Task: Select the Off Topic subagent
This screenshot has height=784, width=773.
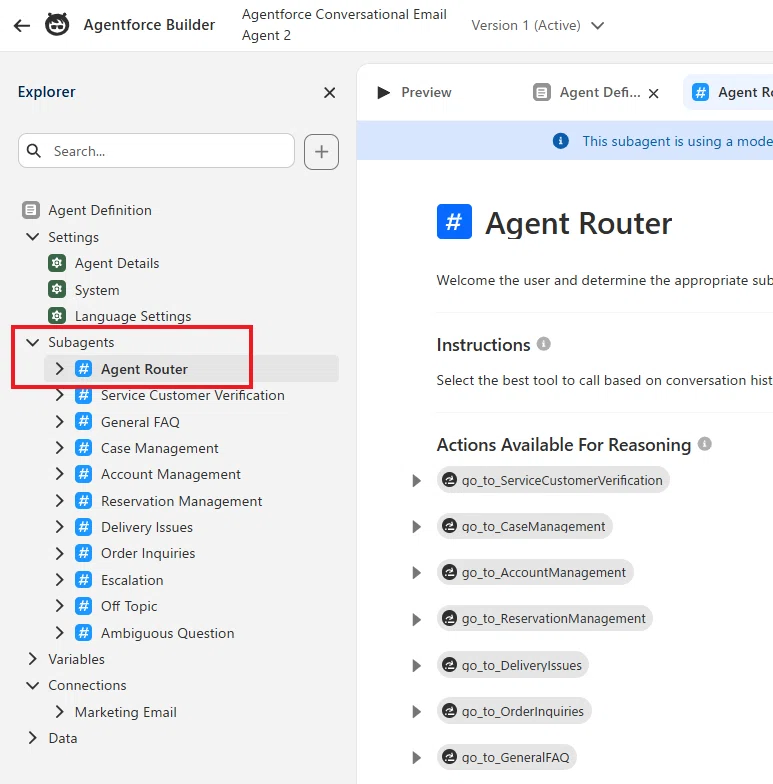Action: click(x=129, y=606)
